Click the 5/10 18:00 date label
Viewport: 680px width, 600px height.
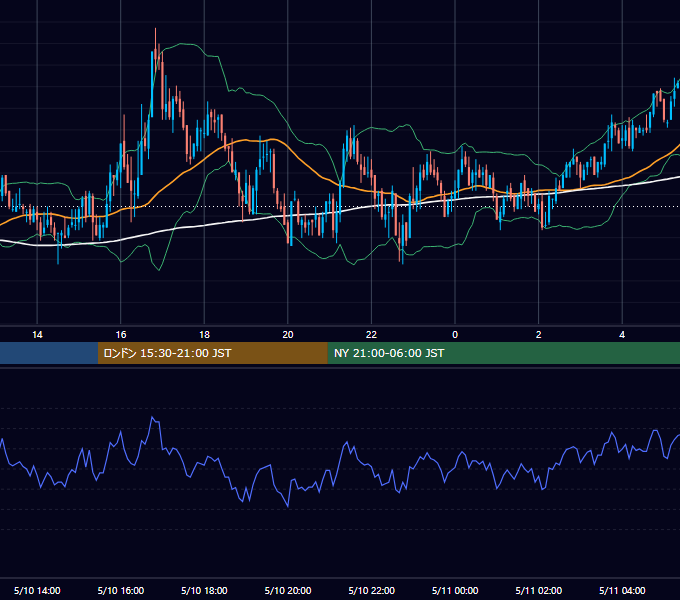[204, 590]
